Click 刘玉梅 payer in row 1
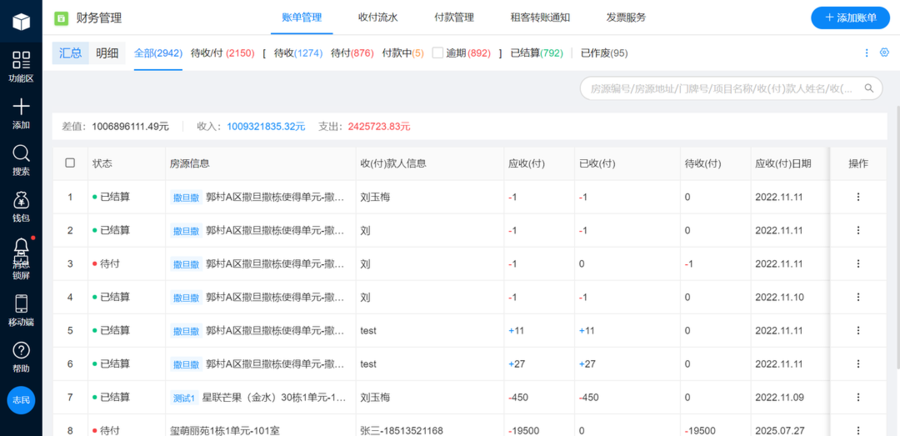 [375, 197]
